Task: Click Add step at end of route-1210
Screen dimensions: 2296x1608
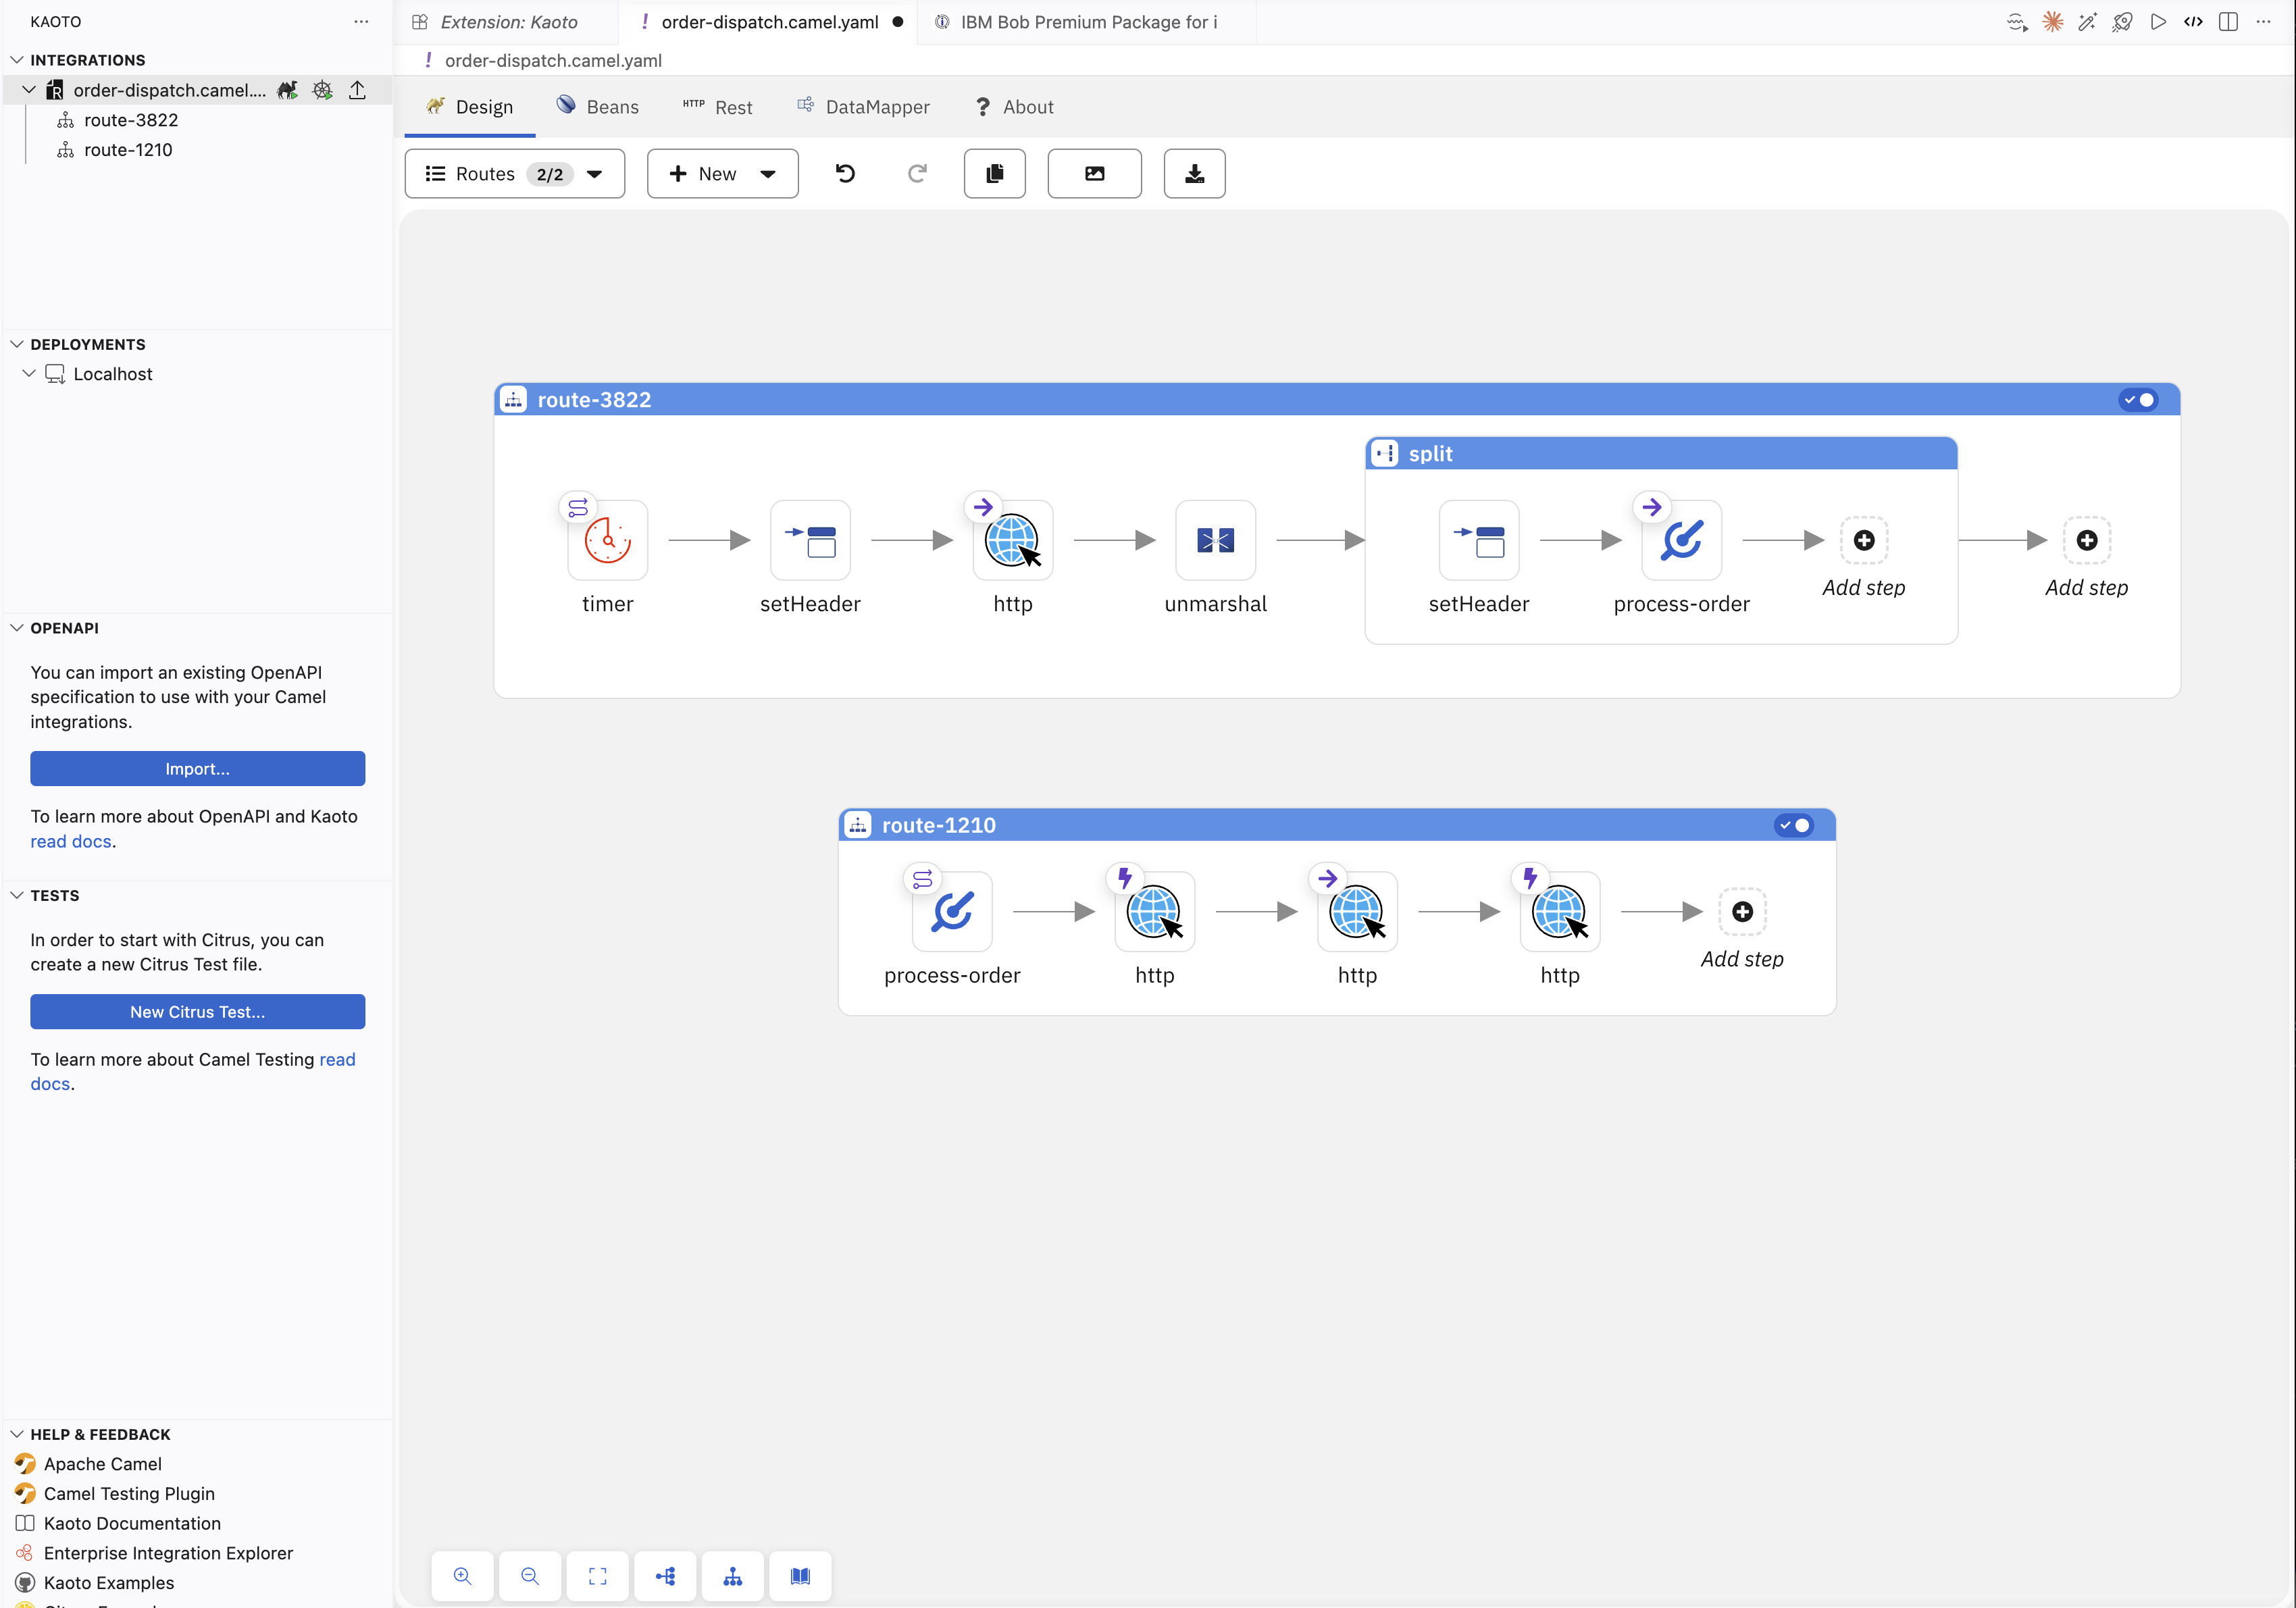Action: [x=1742, y=912]
